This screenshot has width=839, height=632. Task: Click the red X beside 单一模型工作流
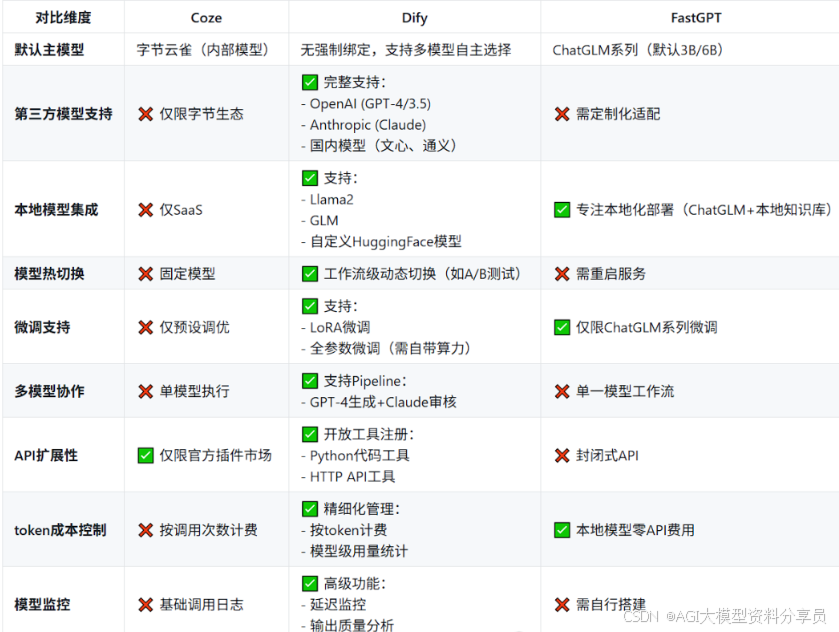tap(562, 391)
